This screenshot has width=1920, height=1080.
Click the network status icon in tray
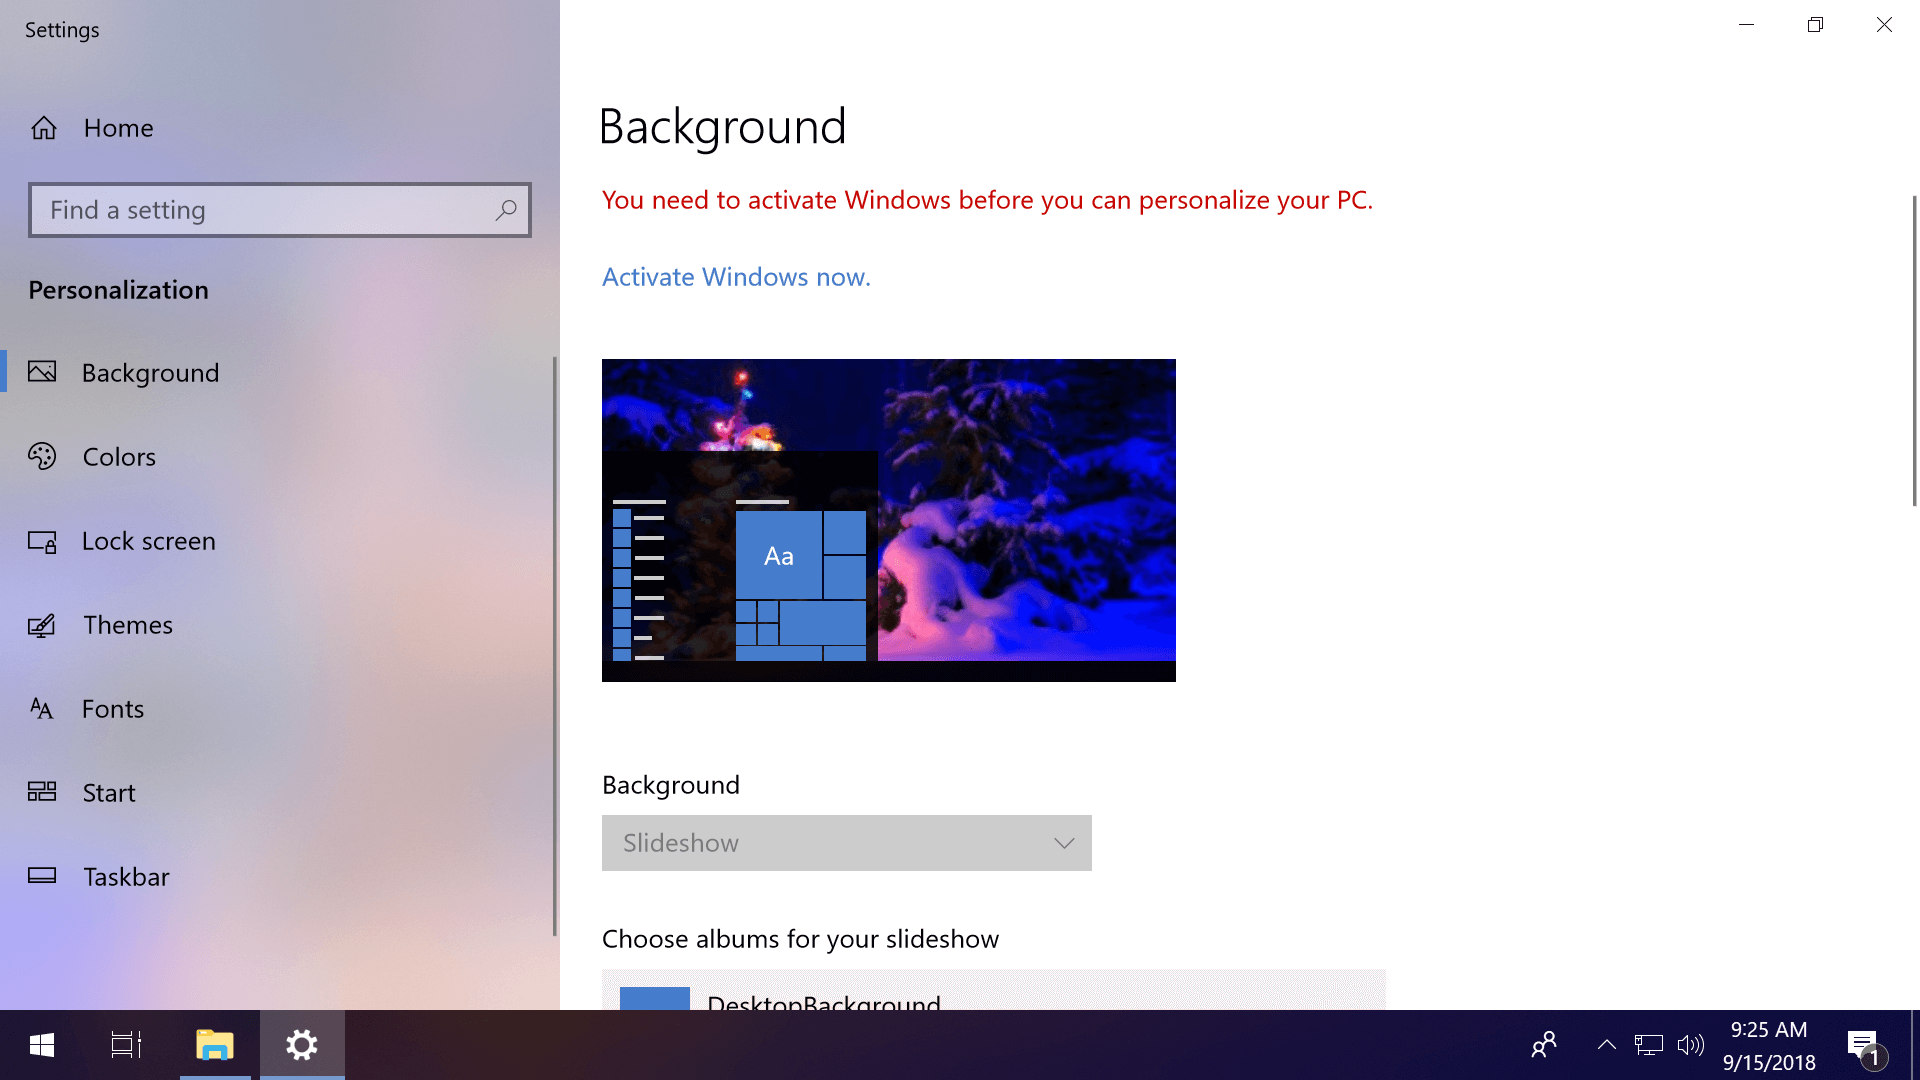click(1650, 1044)
